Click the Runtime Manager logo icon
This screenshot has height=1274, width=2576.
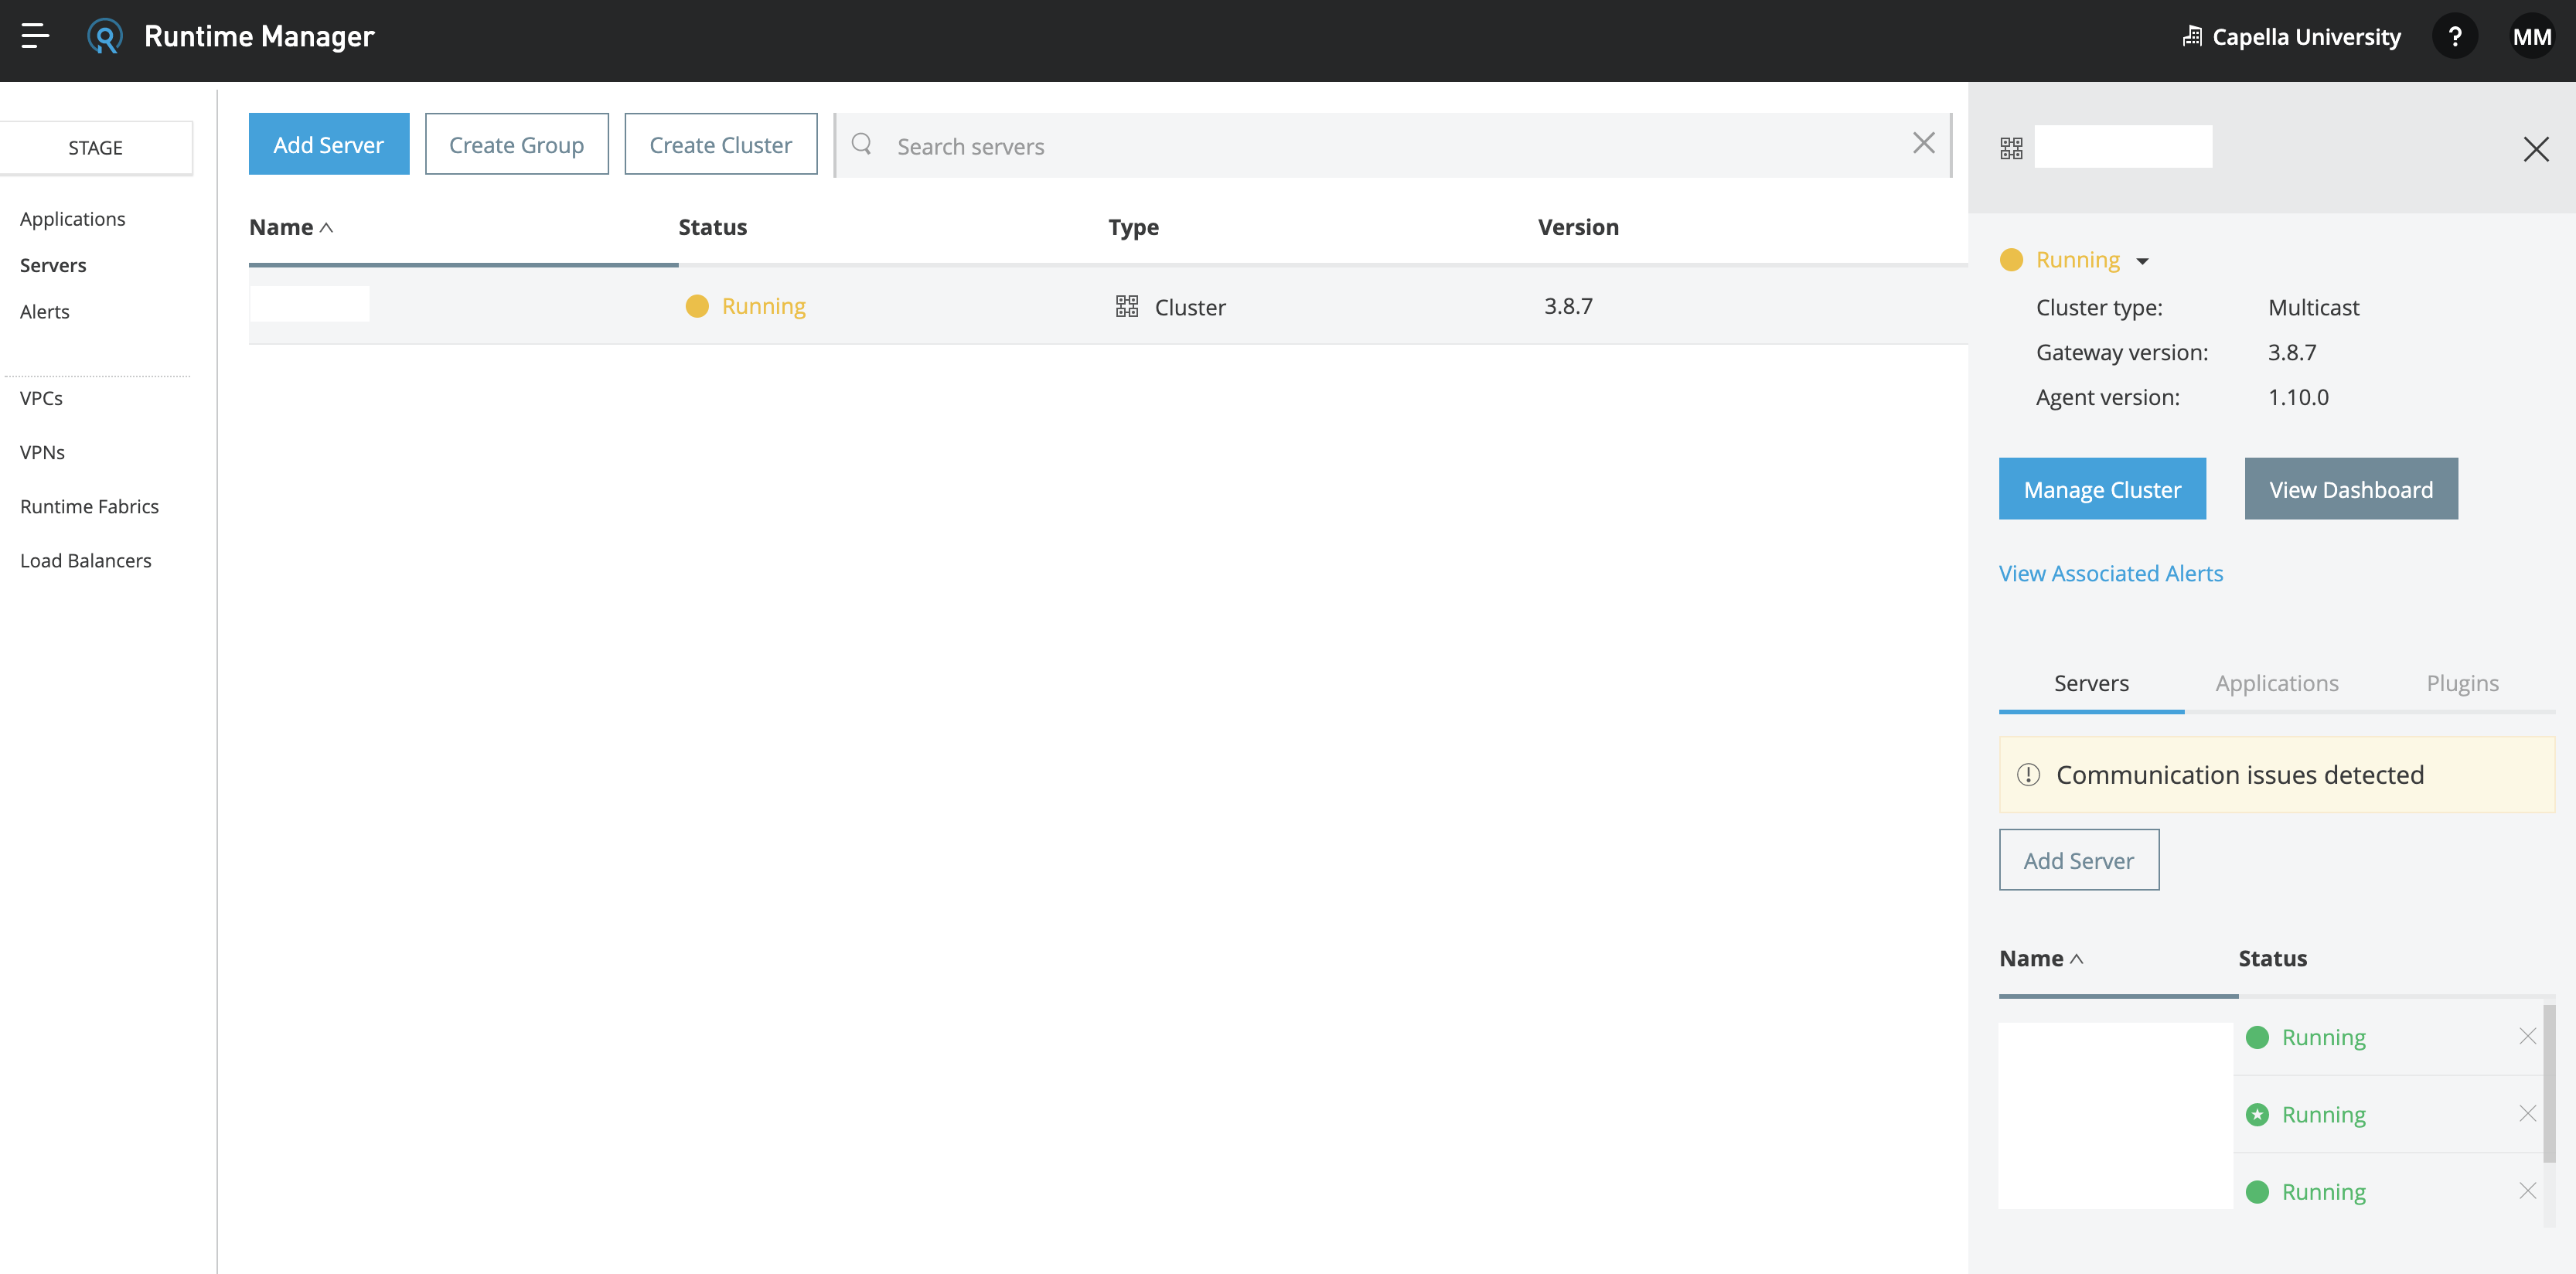(x=104, y=36)
